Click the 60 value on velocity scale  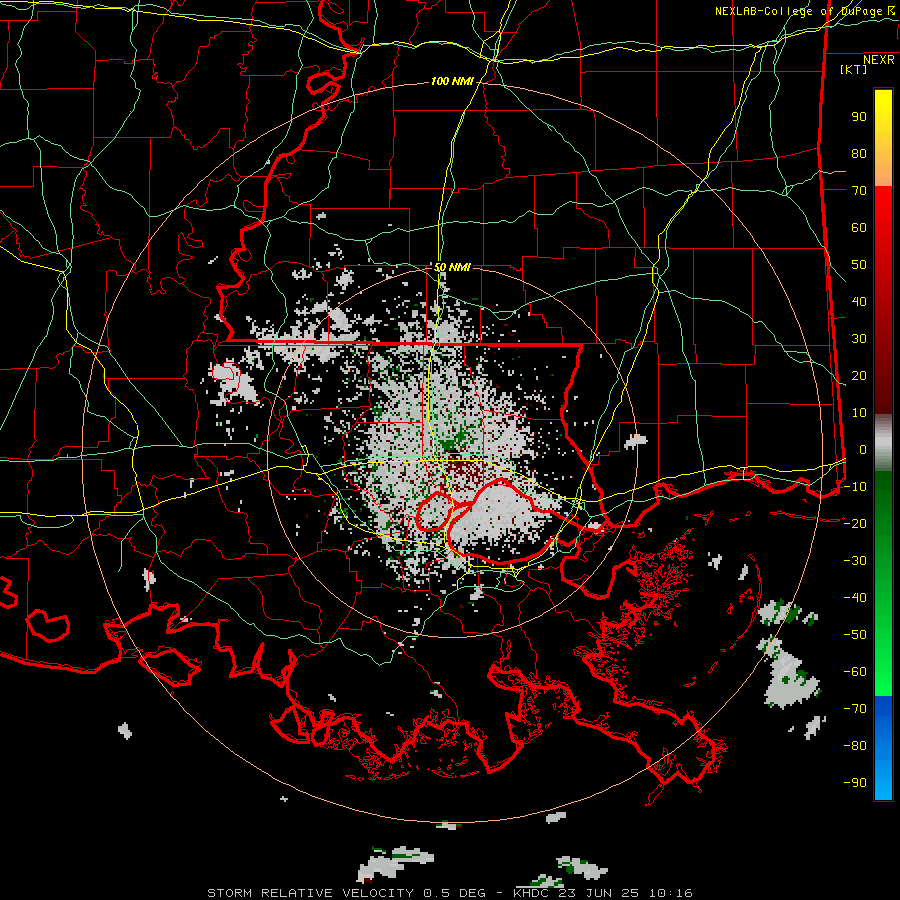coord(859,228)
